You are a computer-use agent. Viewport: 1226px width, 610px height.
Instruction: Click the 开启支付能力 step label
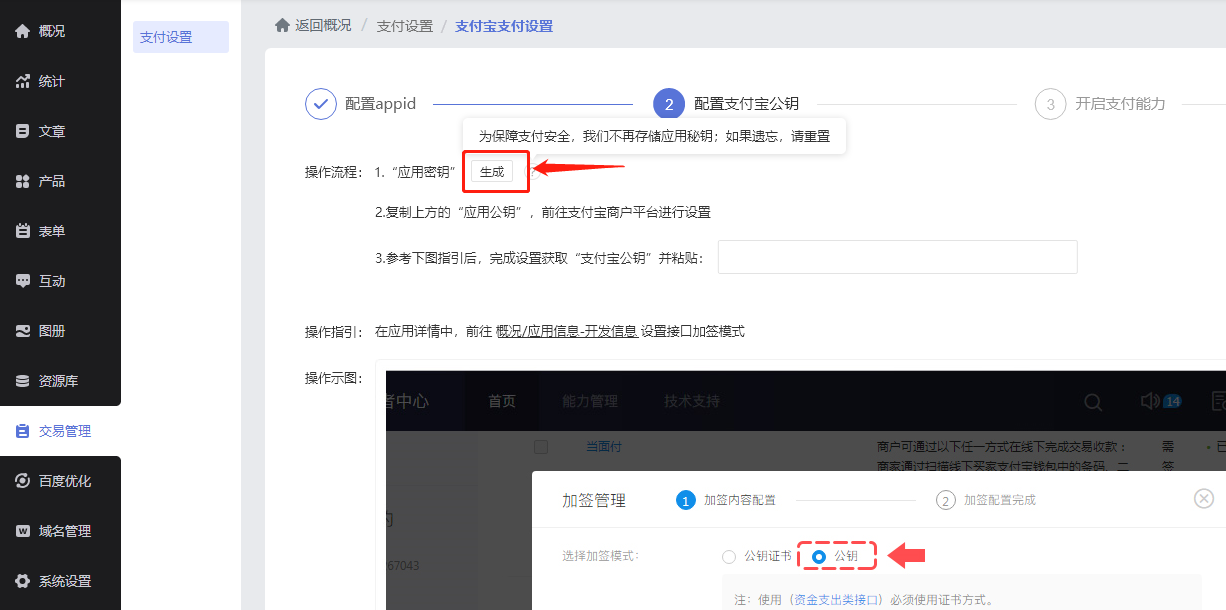(x=1120, y=104)
